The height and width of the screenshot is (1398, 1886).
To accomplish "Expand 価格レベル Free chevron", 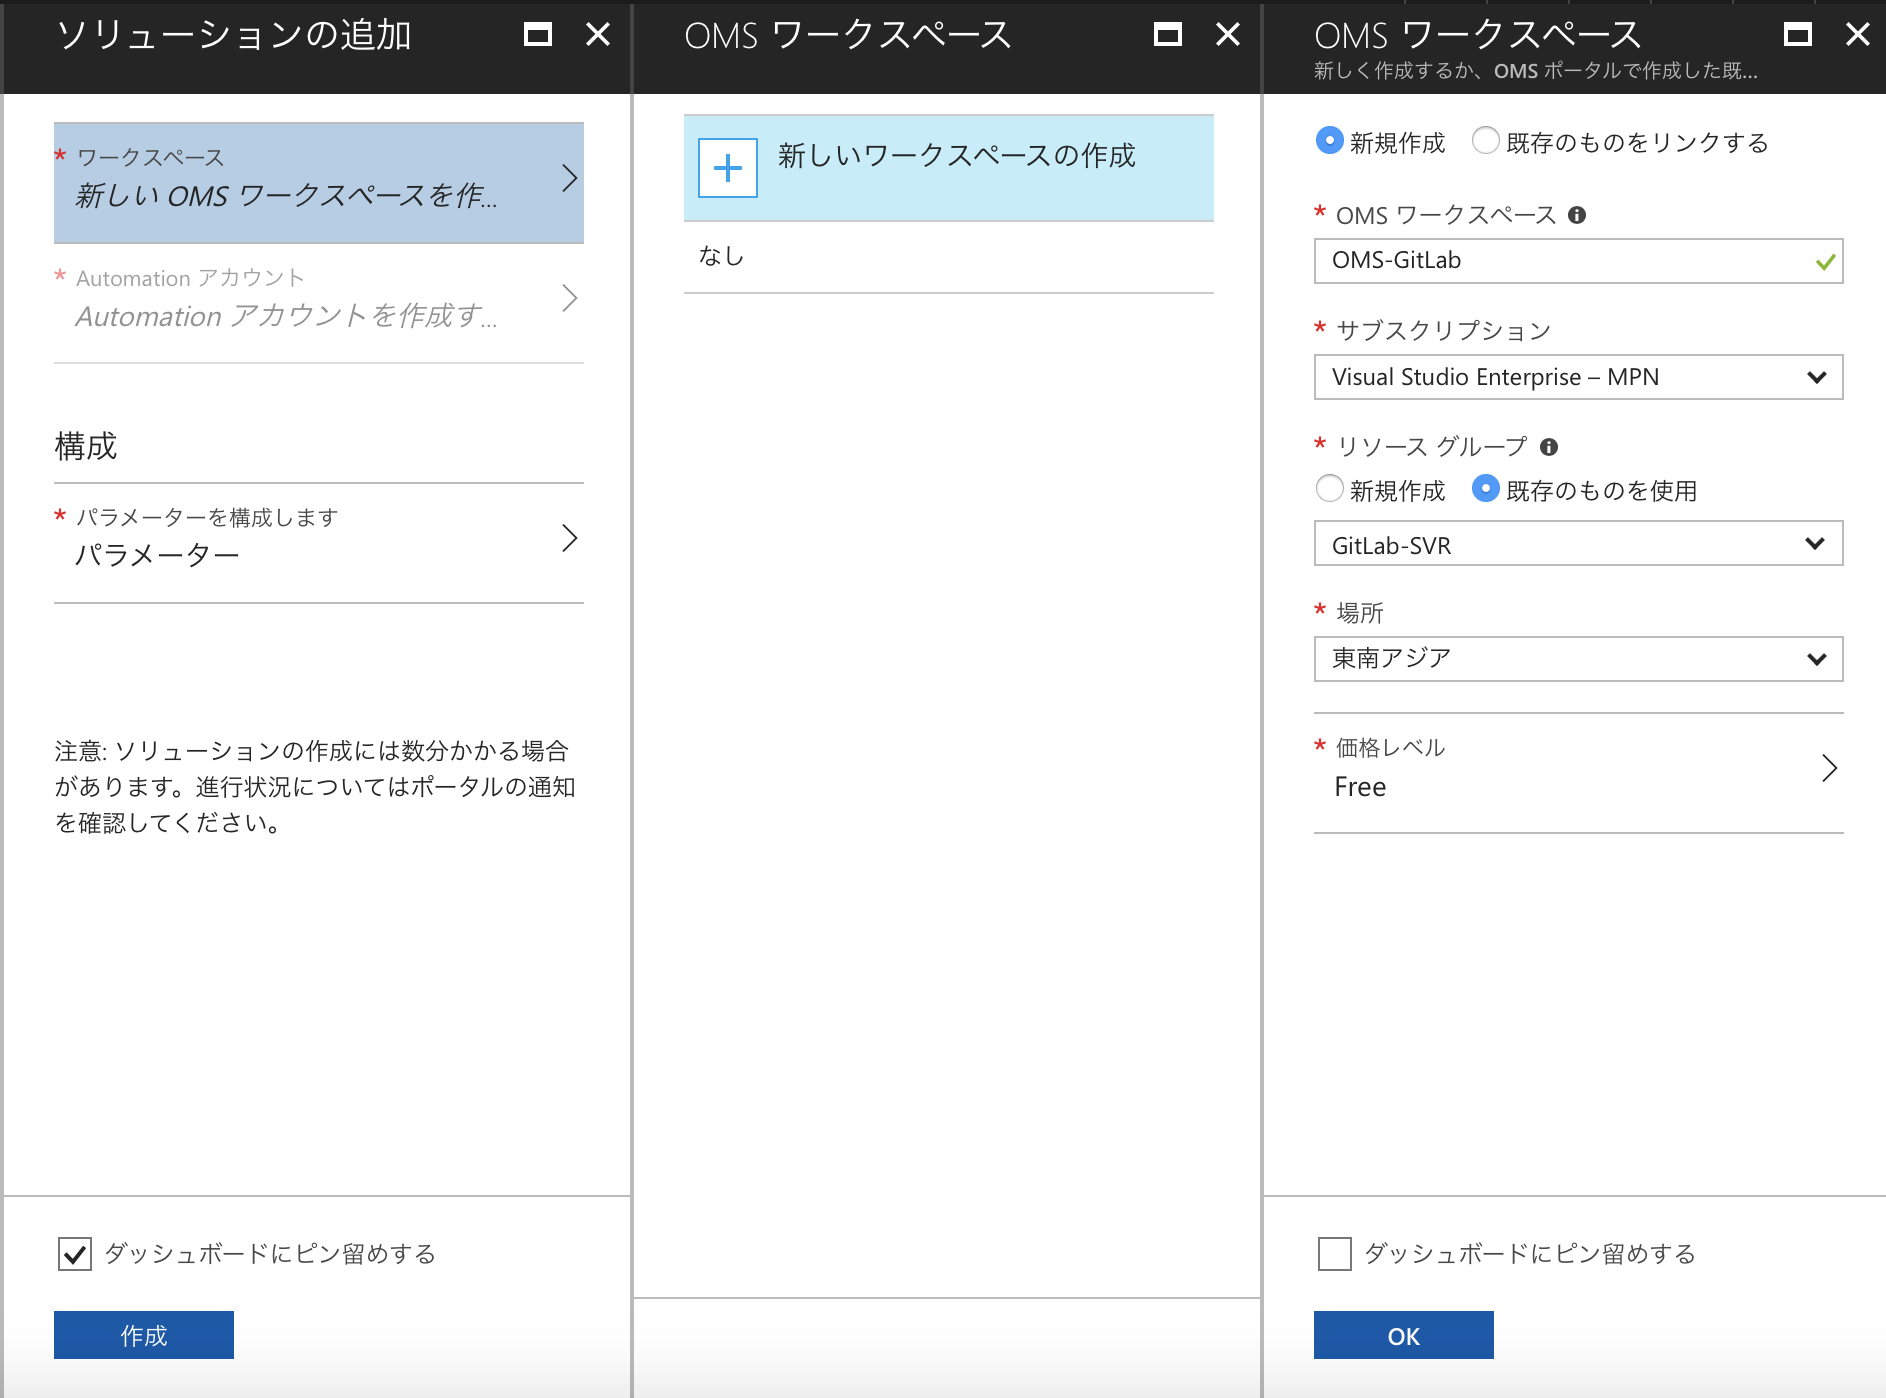I will pyautogui.click(x=1829, y=768).
